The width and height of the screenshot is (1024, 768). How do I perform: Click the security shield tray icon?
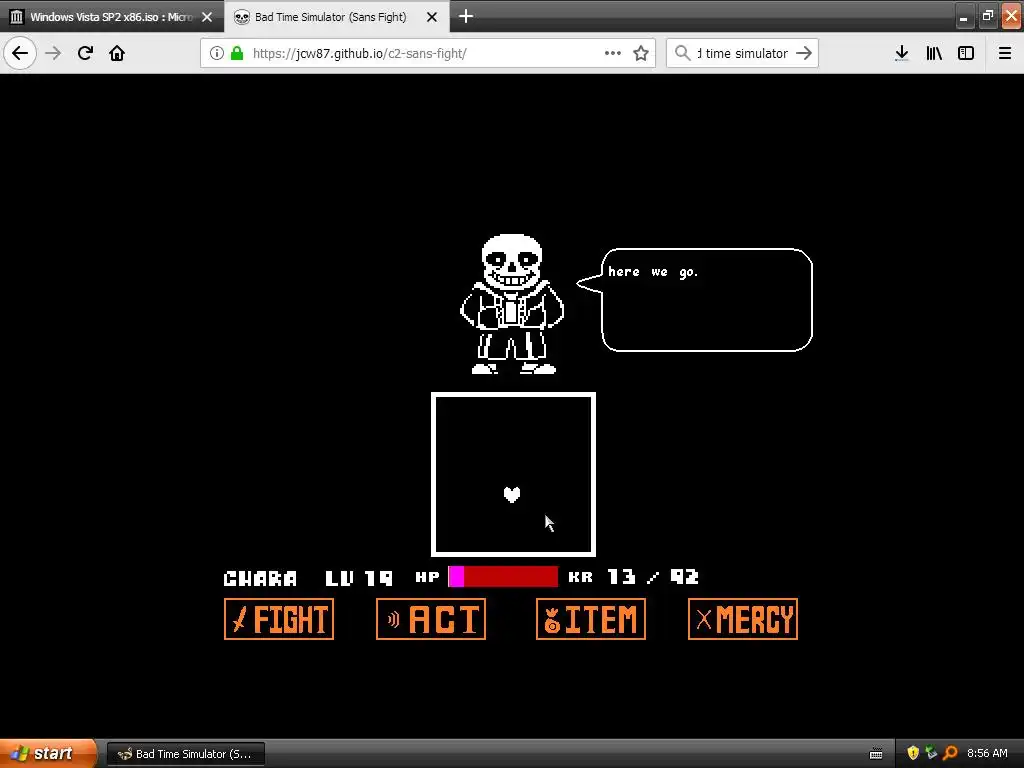(x=913, y=754)
